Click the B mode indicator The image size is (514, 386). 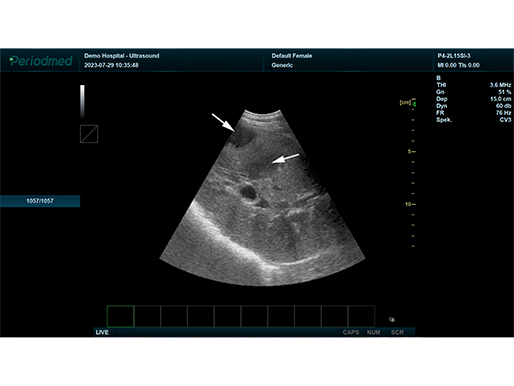438,78
